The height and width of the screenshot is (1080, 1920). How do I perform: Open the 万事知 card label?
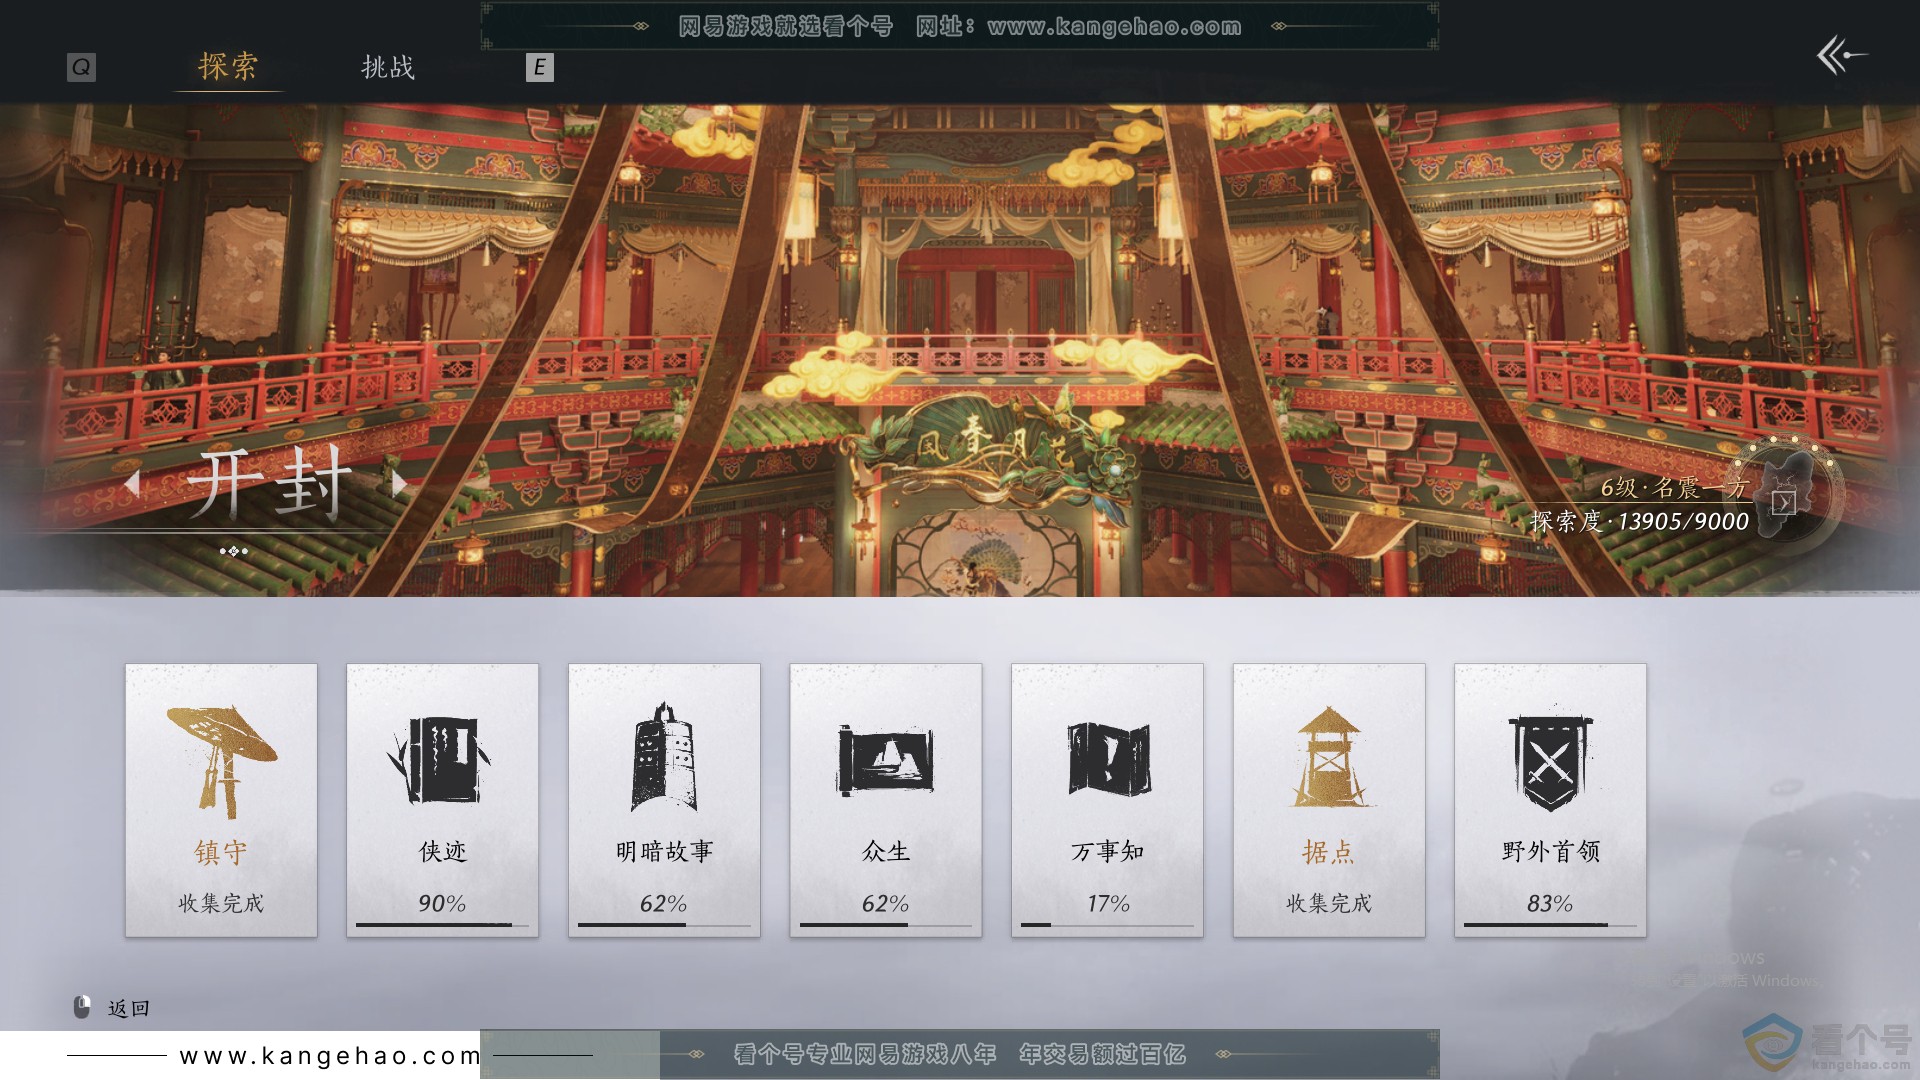point(1107,852)
